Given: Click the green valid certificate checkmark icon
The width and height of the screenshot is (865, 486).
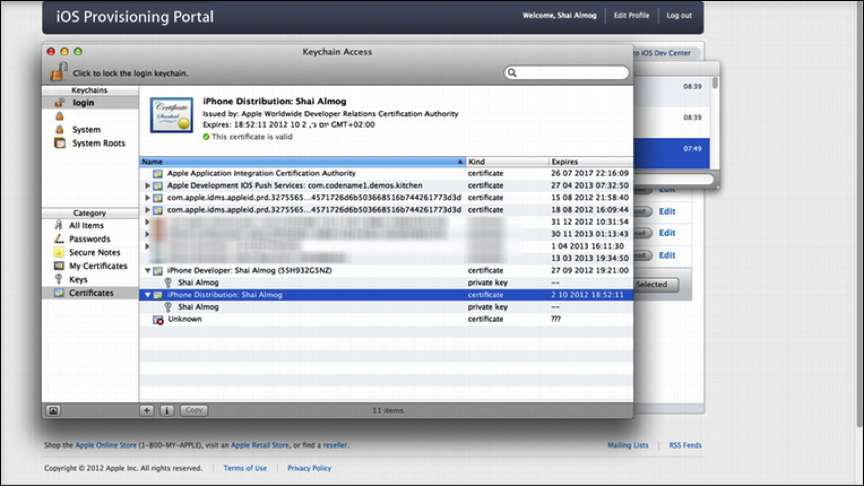Looking at the screenshot, I should [206, 137].
